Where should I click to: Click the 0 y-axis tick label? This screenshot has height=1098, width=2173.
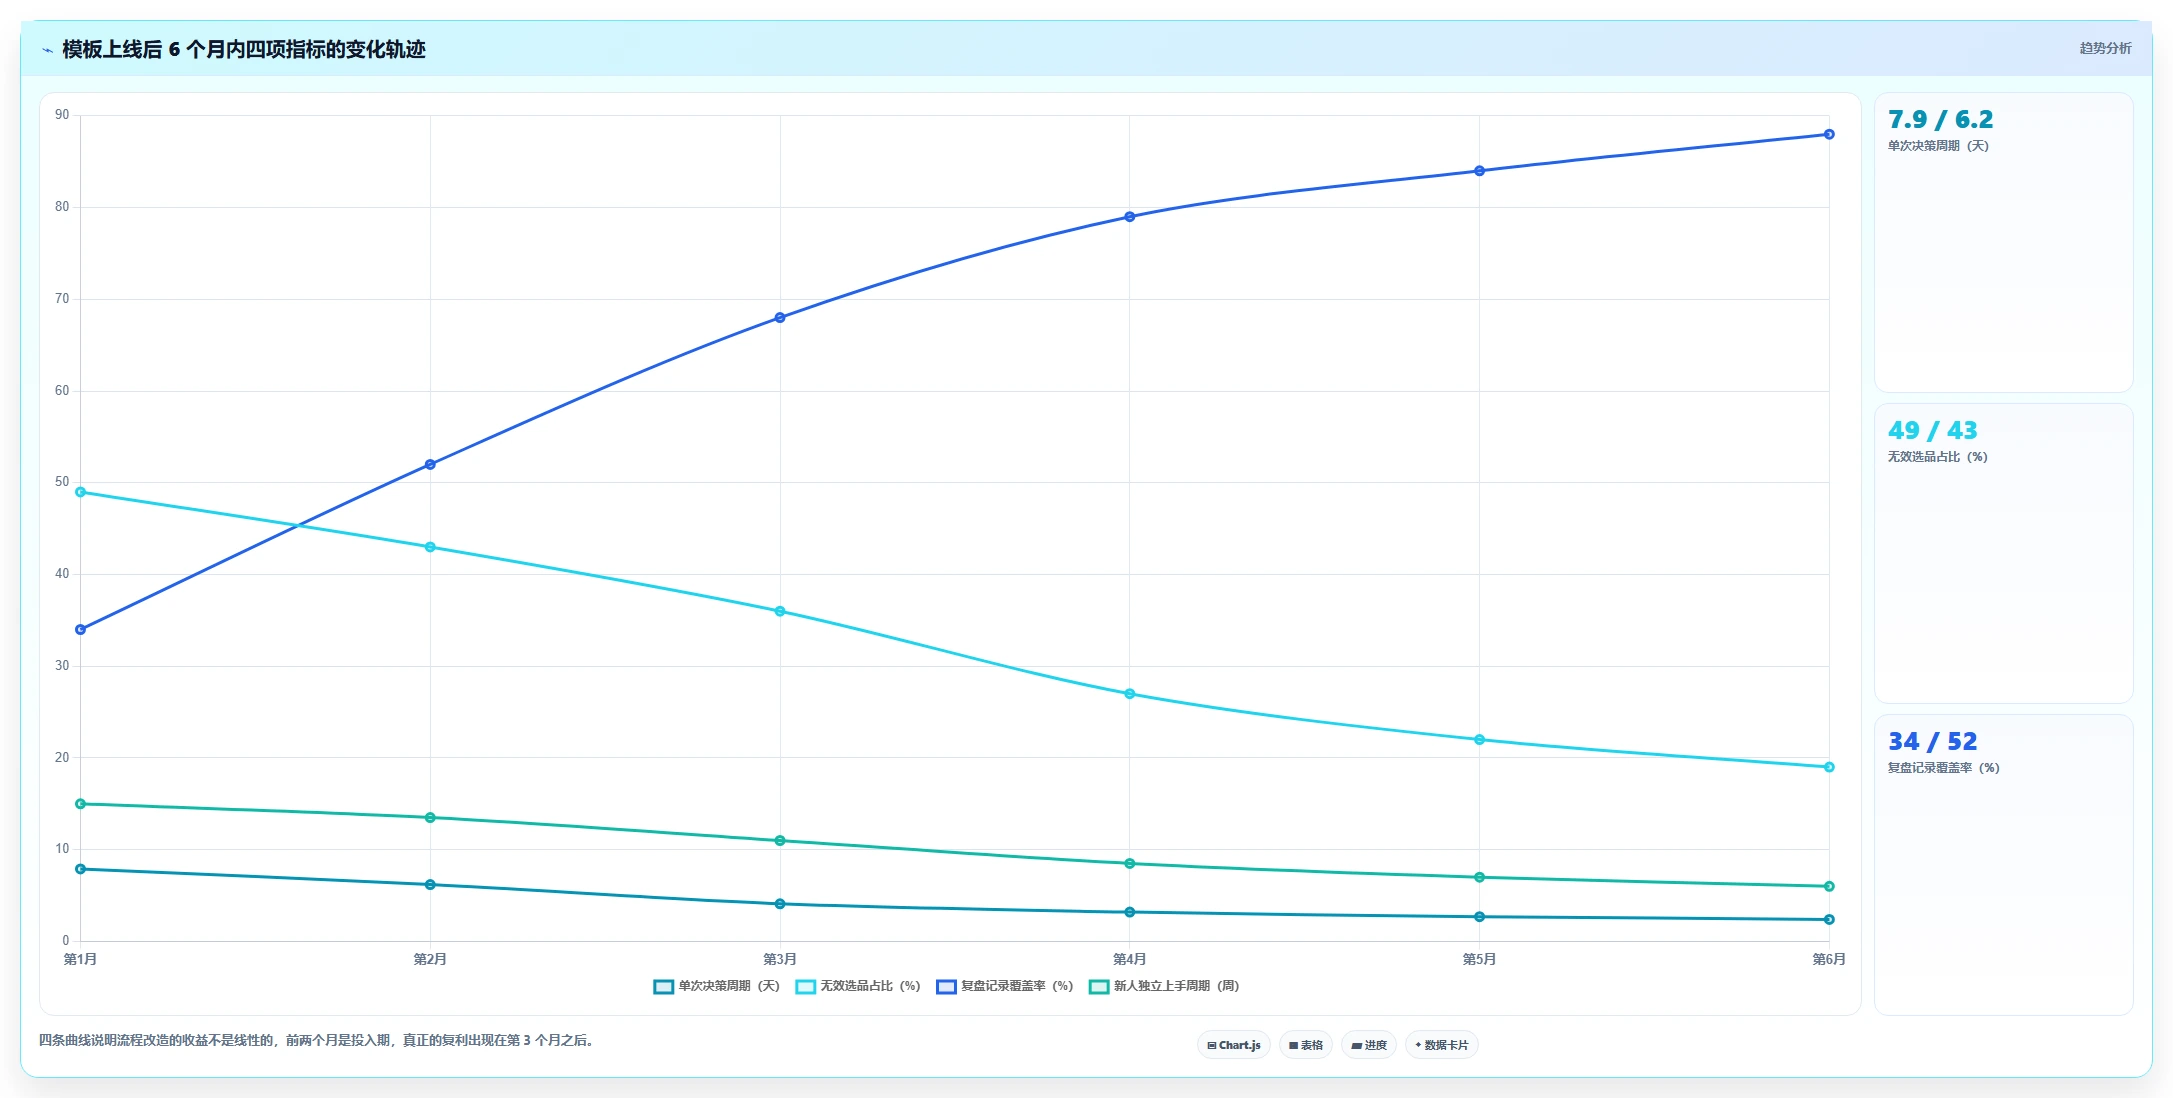tap(66, 941)
